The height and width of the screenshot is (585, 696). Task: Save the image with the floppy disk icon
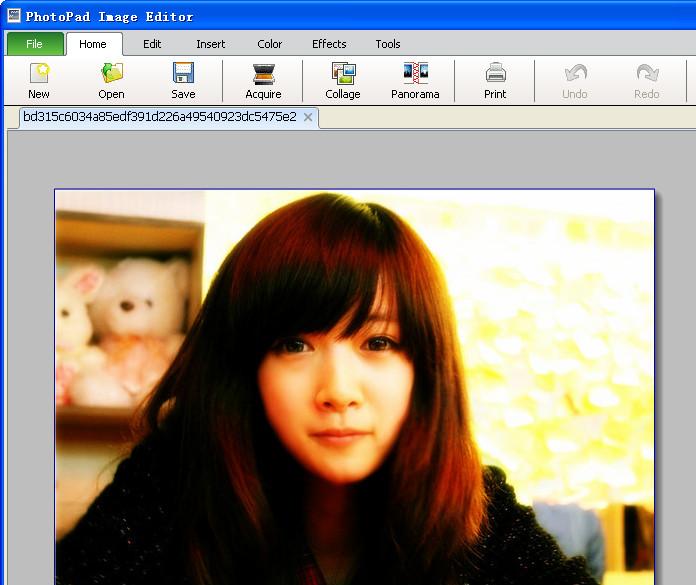(x=183, y=74)
